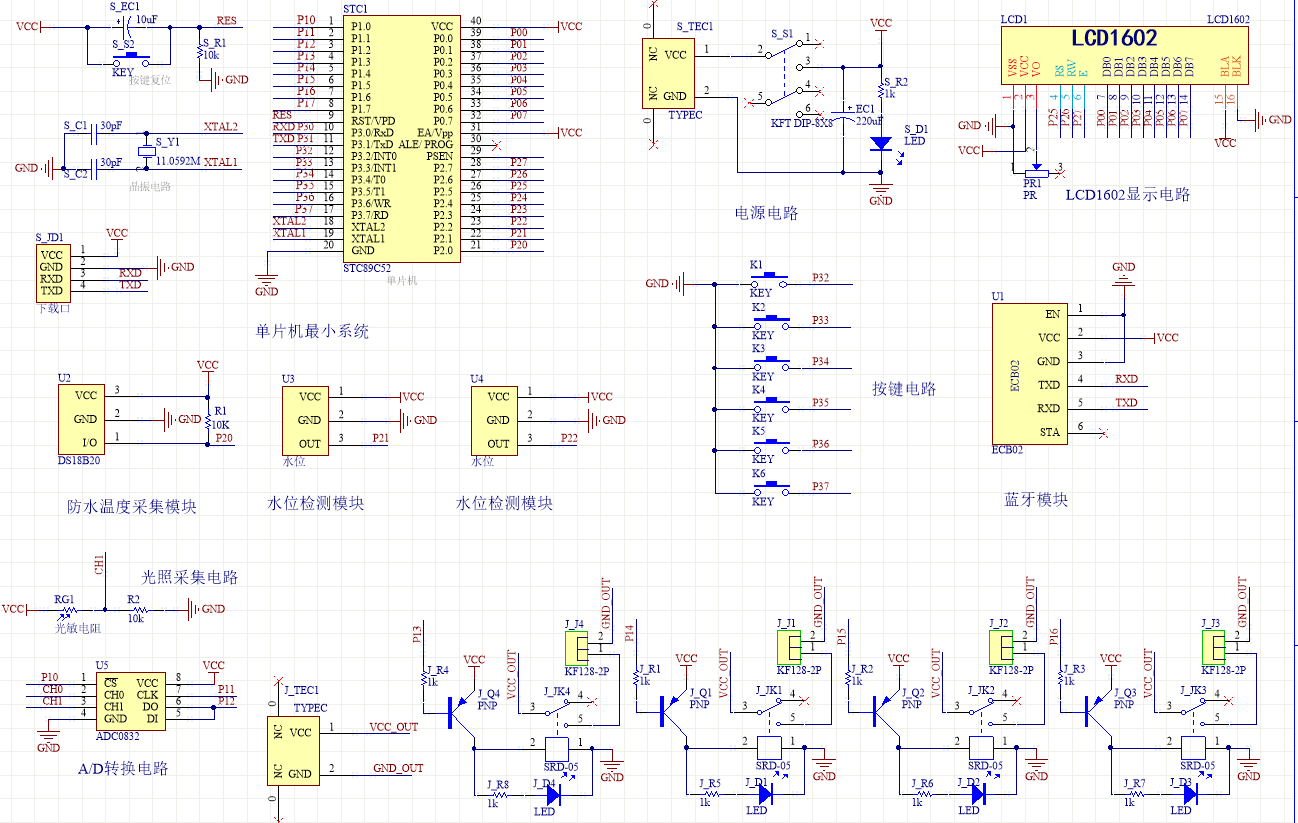This screenshot has height=823, width=1298.
Task: Click the J_J2 KF128-2P terminal block
Action: pos(999,648)
